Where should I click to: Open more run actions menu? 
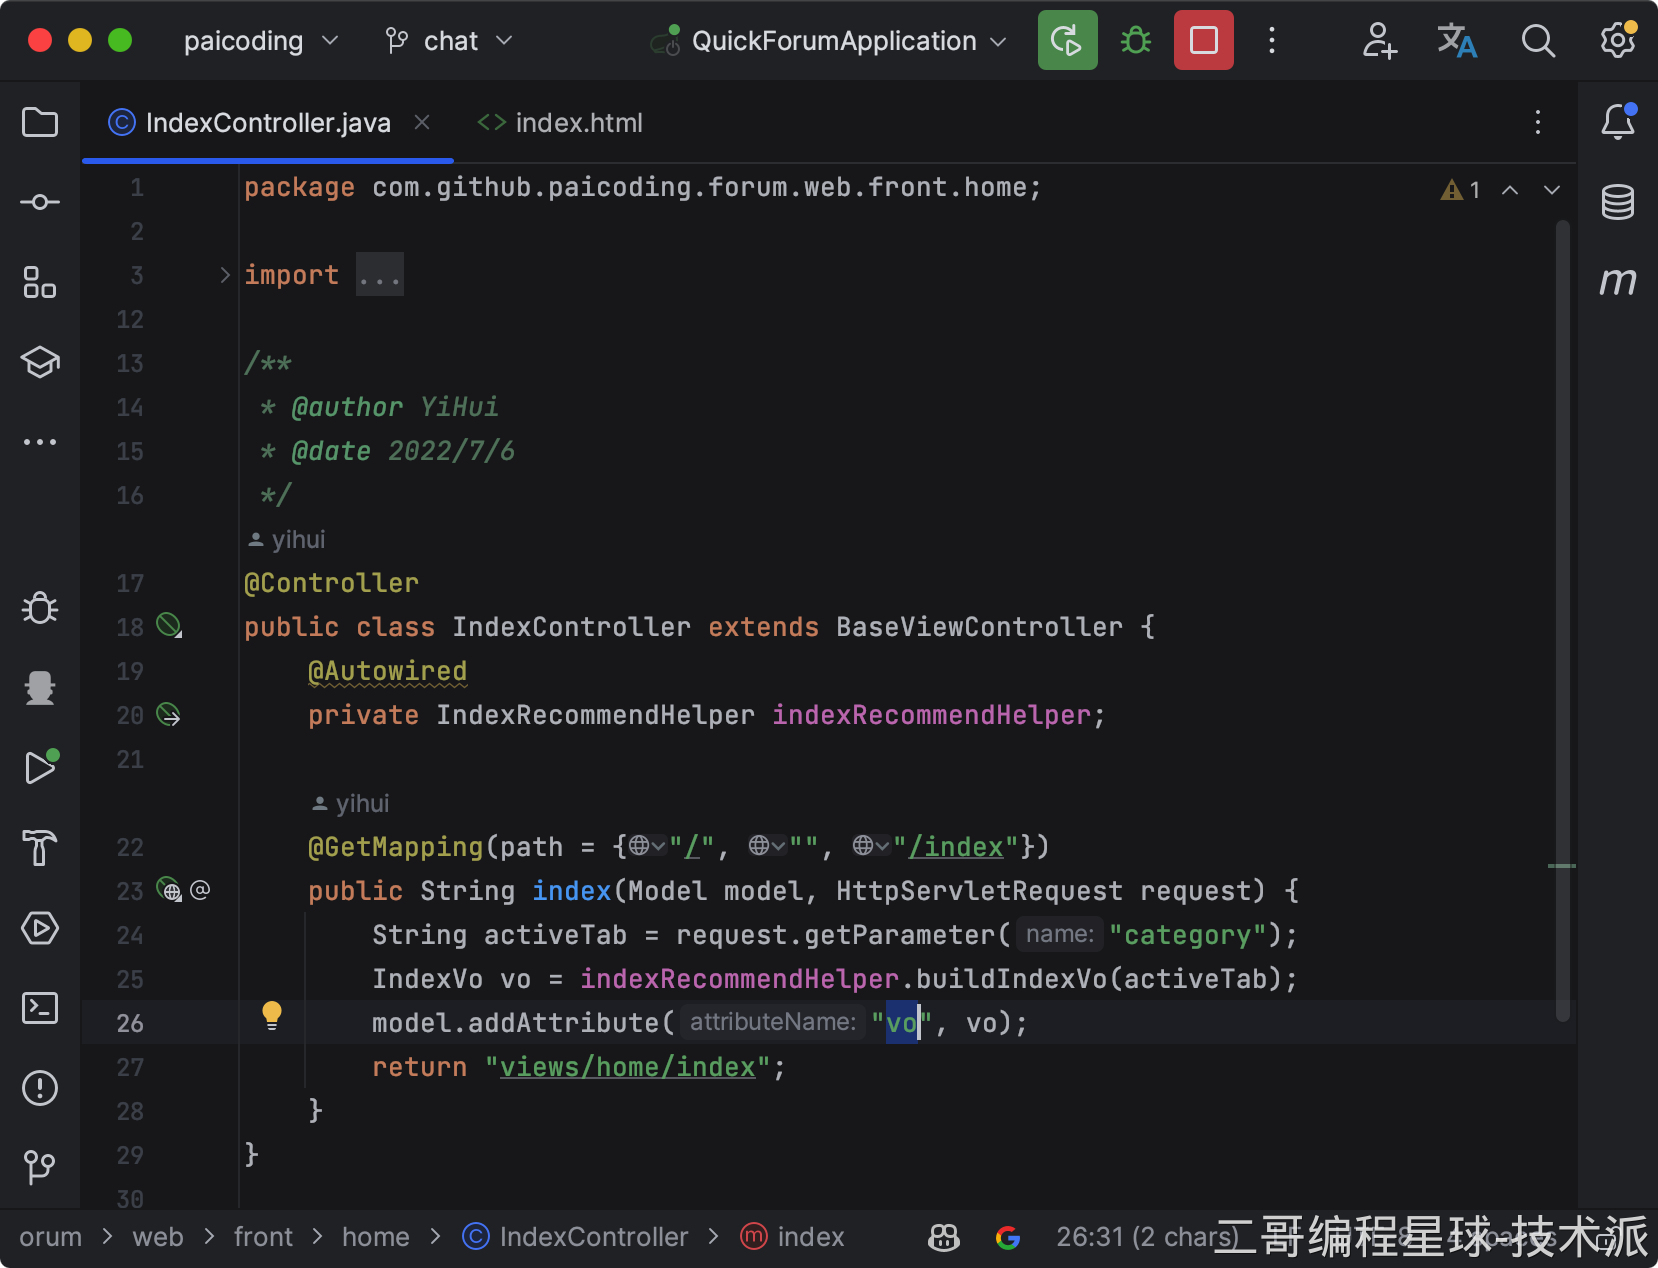click(1272, 40)
